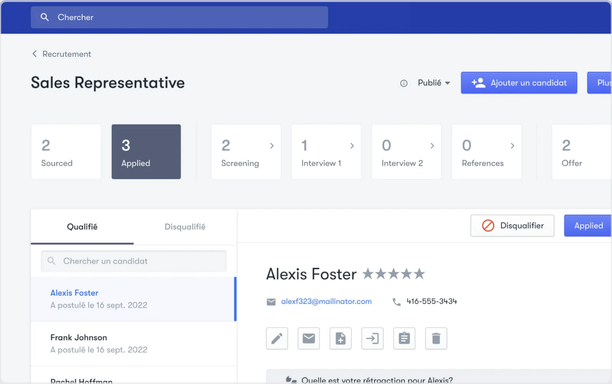The image size is (612, 384).
Task: Click chevron arrow on Screening card
Action: pos(272,146)
